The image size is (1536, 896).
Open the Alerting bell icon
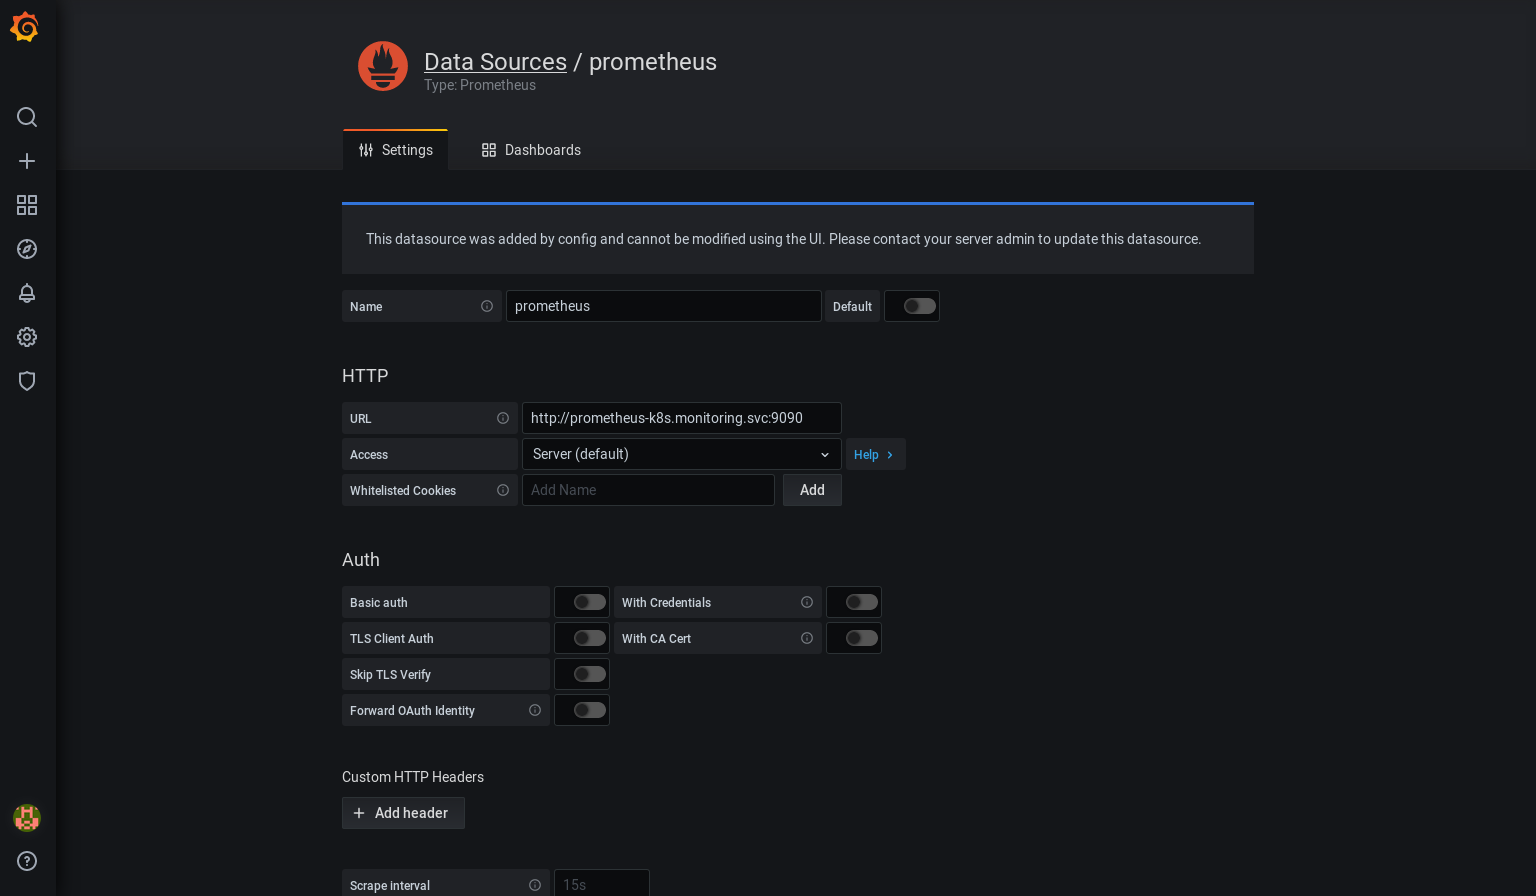27,293
